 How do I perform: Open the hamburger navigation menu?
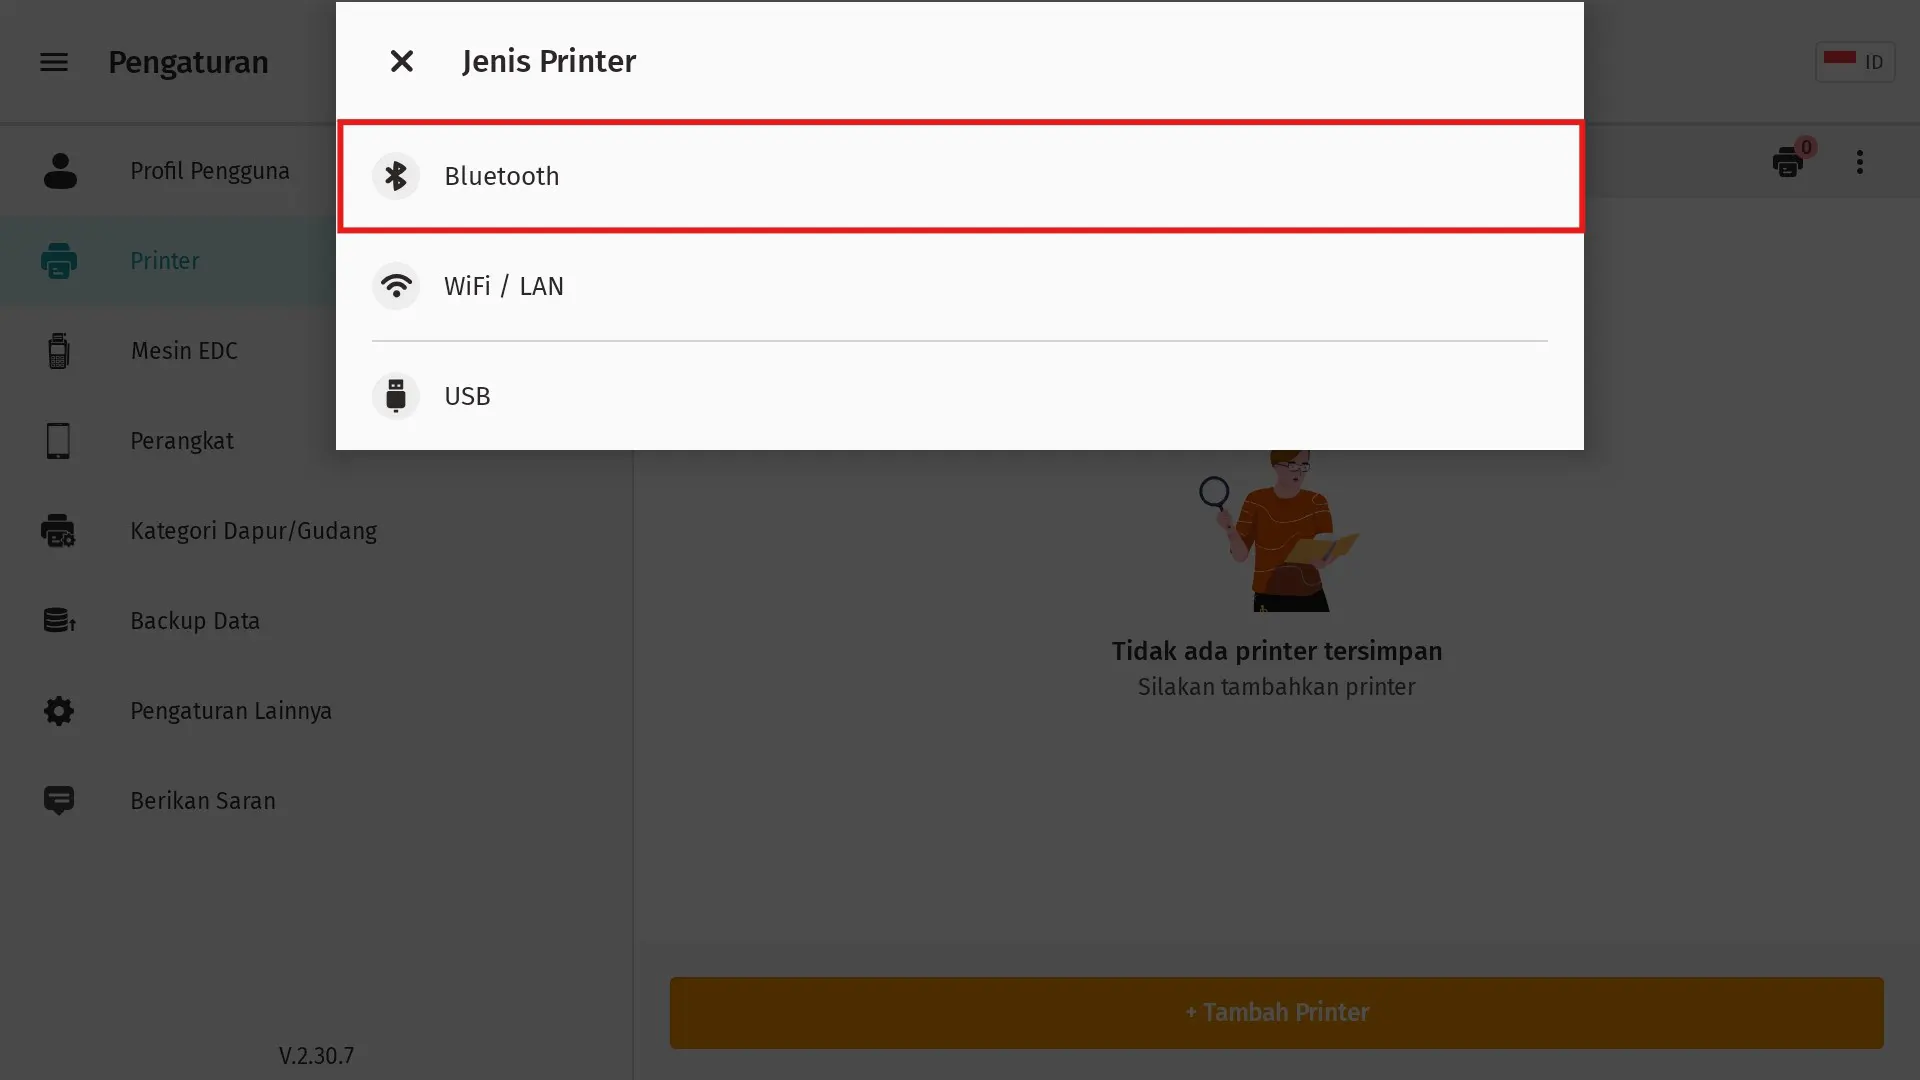[x=53, y=61]
